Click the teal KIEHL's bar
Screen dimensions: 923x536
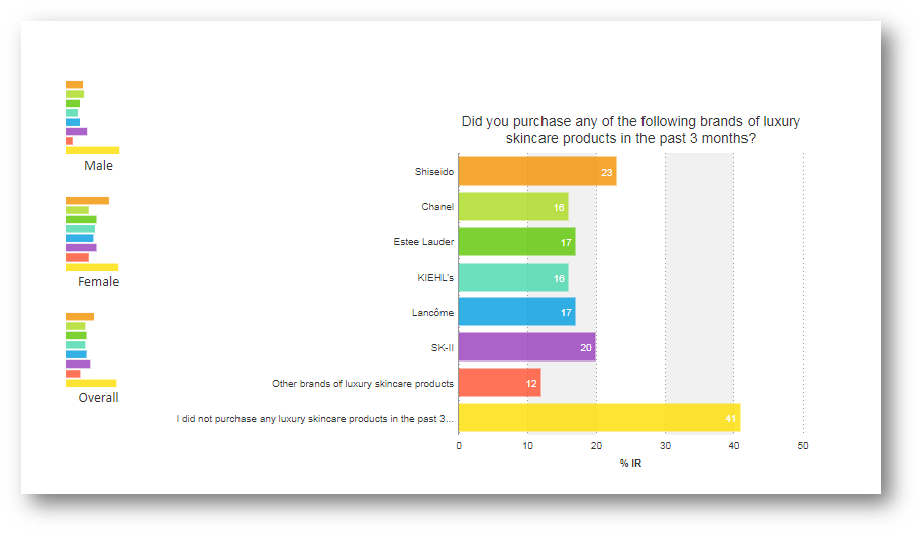513,277
